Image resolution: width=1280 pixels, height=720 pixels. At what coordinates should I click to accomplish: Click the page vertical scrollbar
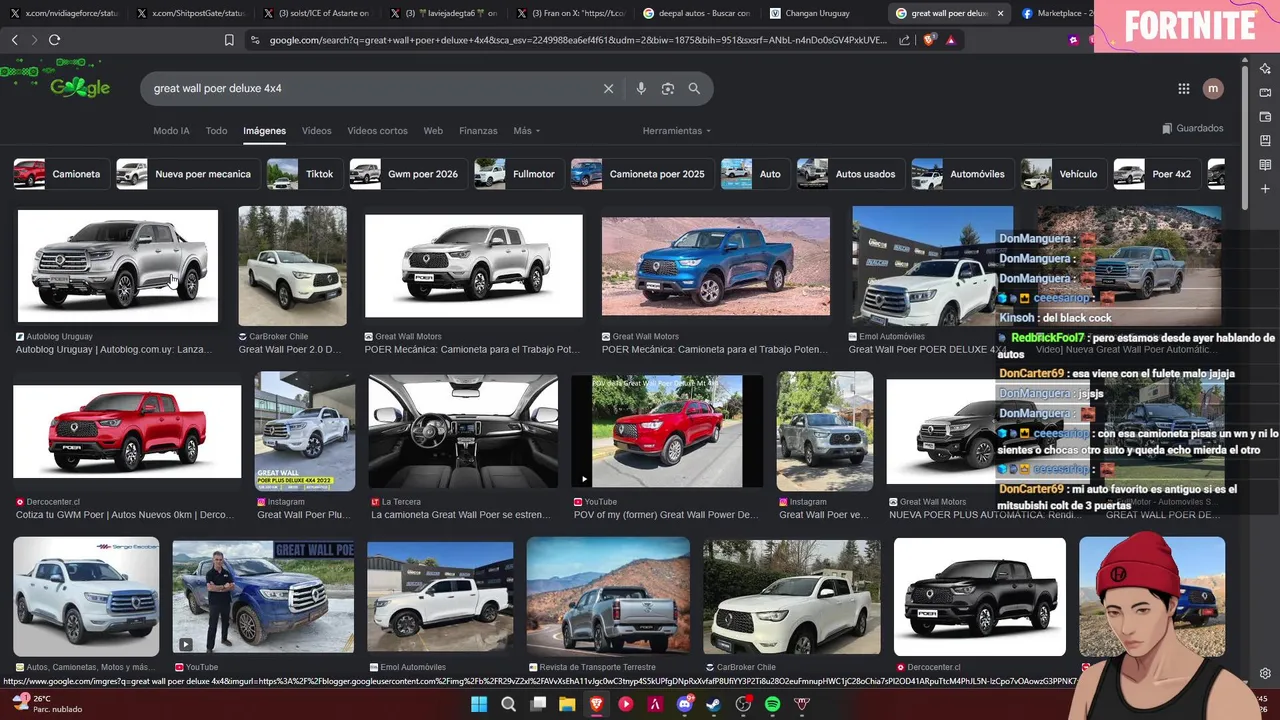[x=1244, y=140]
